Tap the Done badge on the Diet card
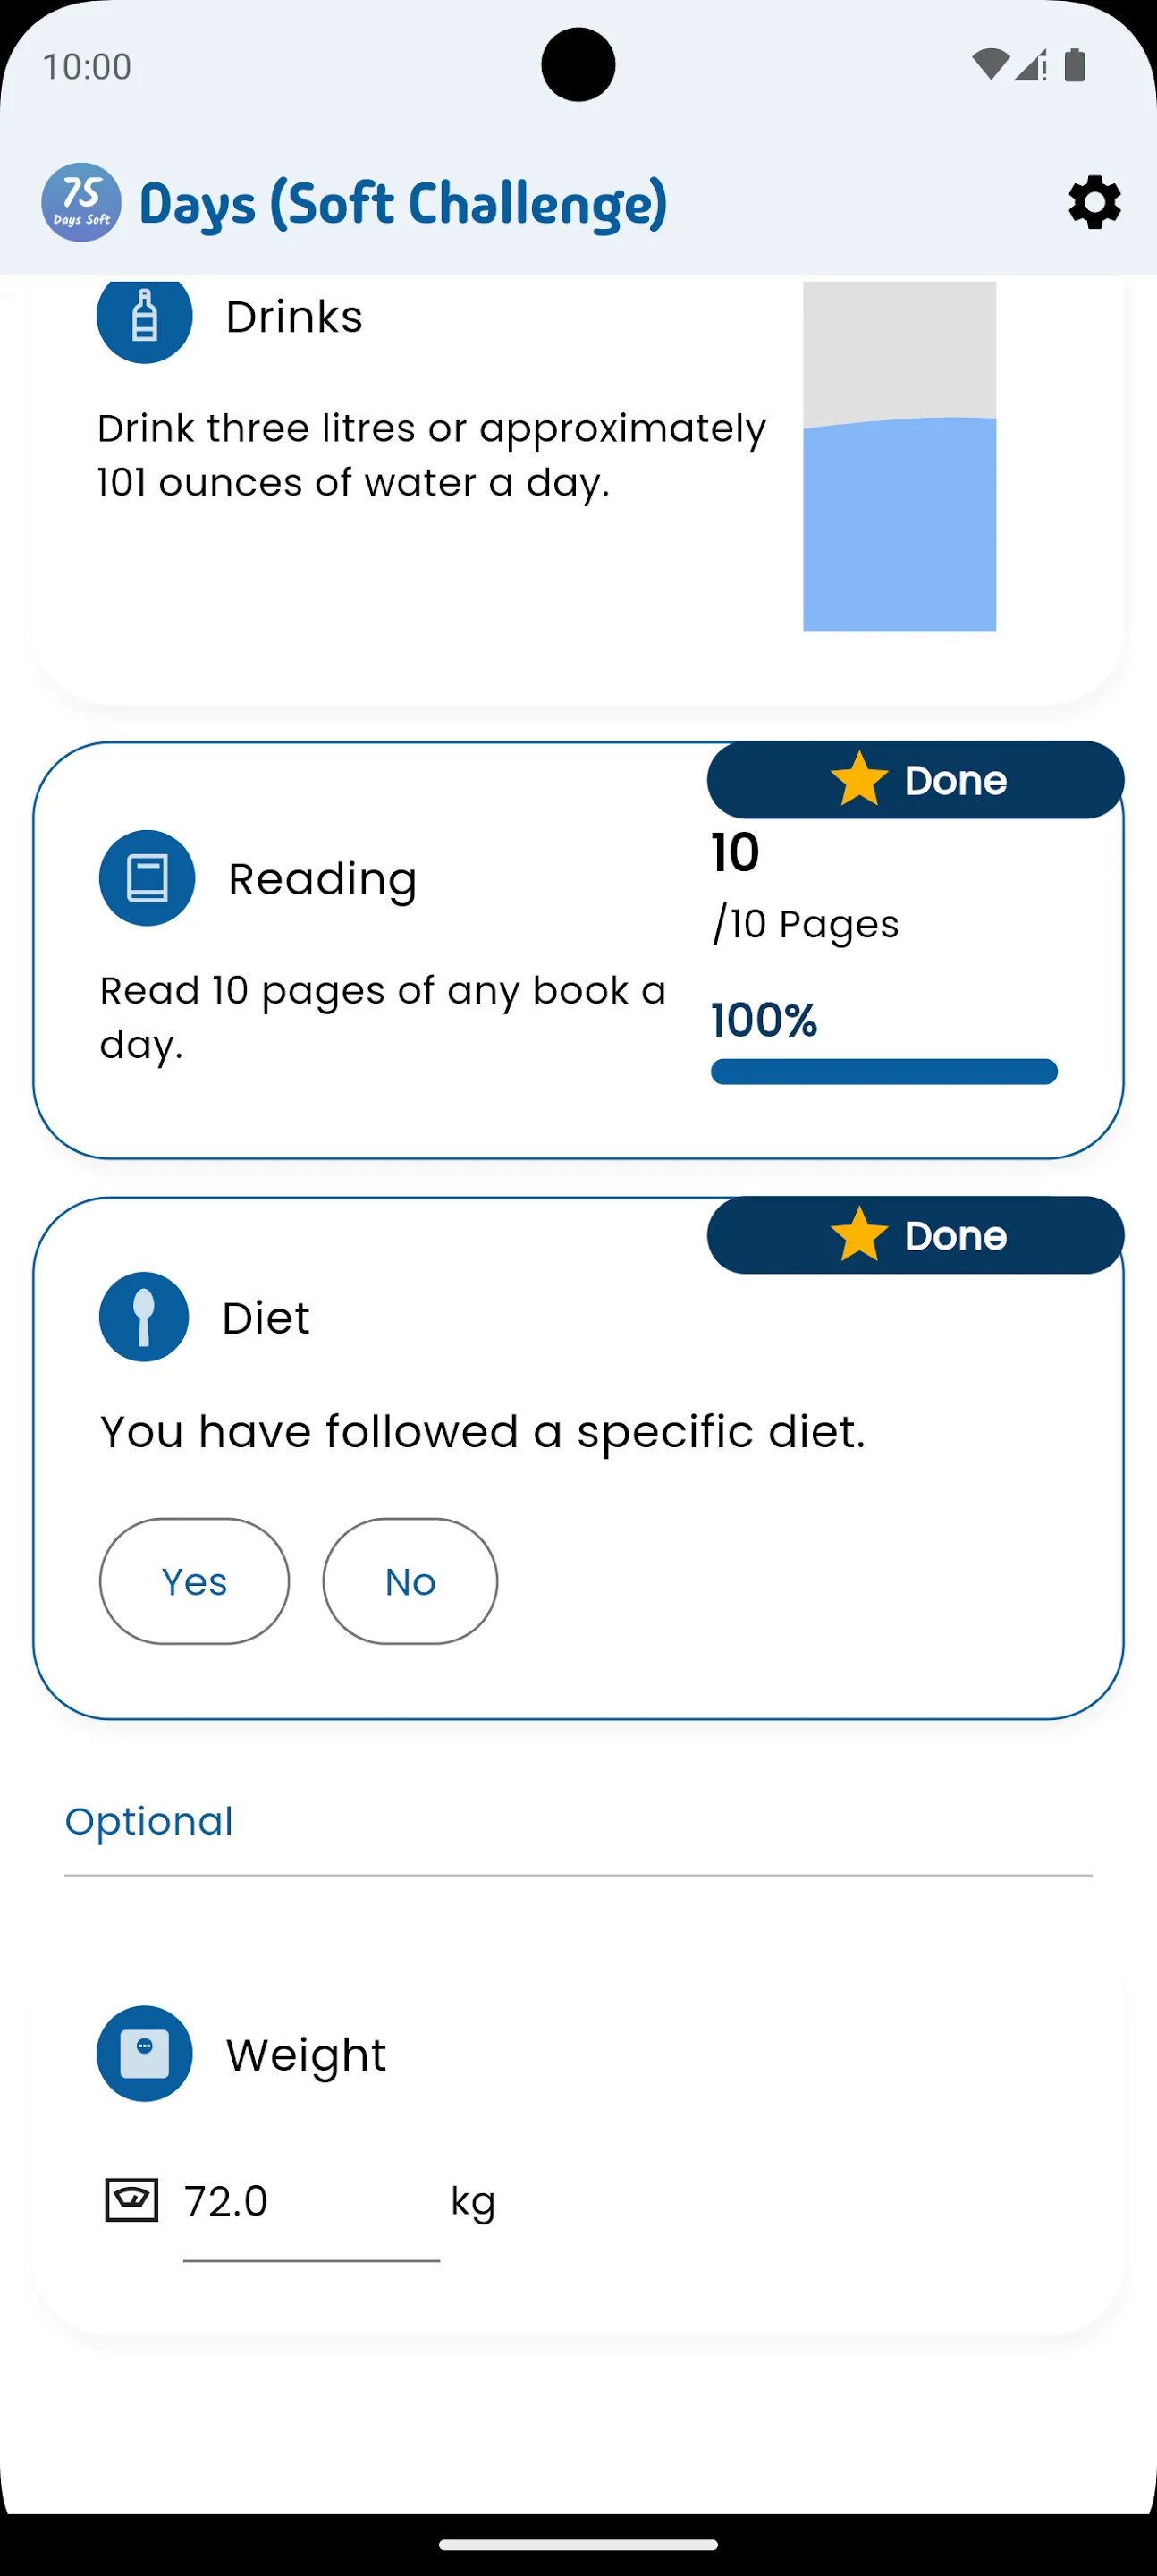The width and height of the screenshot is (1157, 2576). coord(915,1235)
